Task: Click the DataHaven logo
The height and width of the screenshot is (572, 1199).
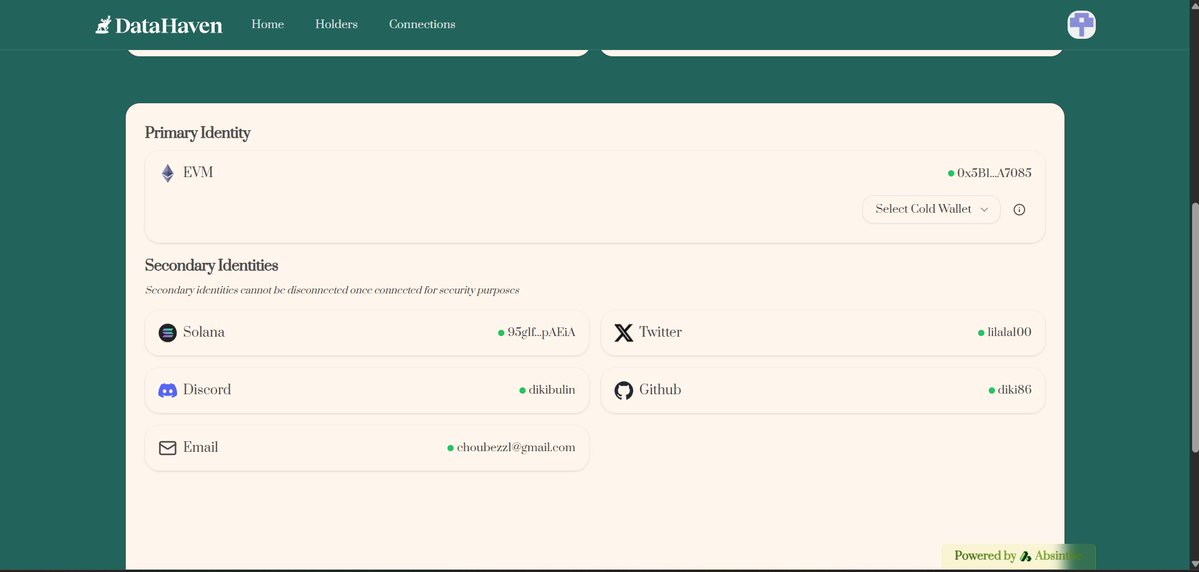Action: (x=159, y=24)
